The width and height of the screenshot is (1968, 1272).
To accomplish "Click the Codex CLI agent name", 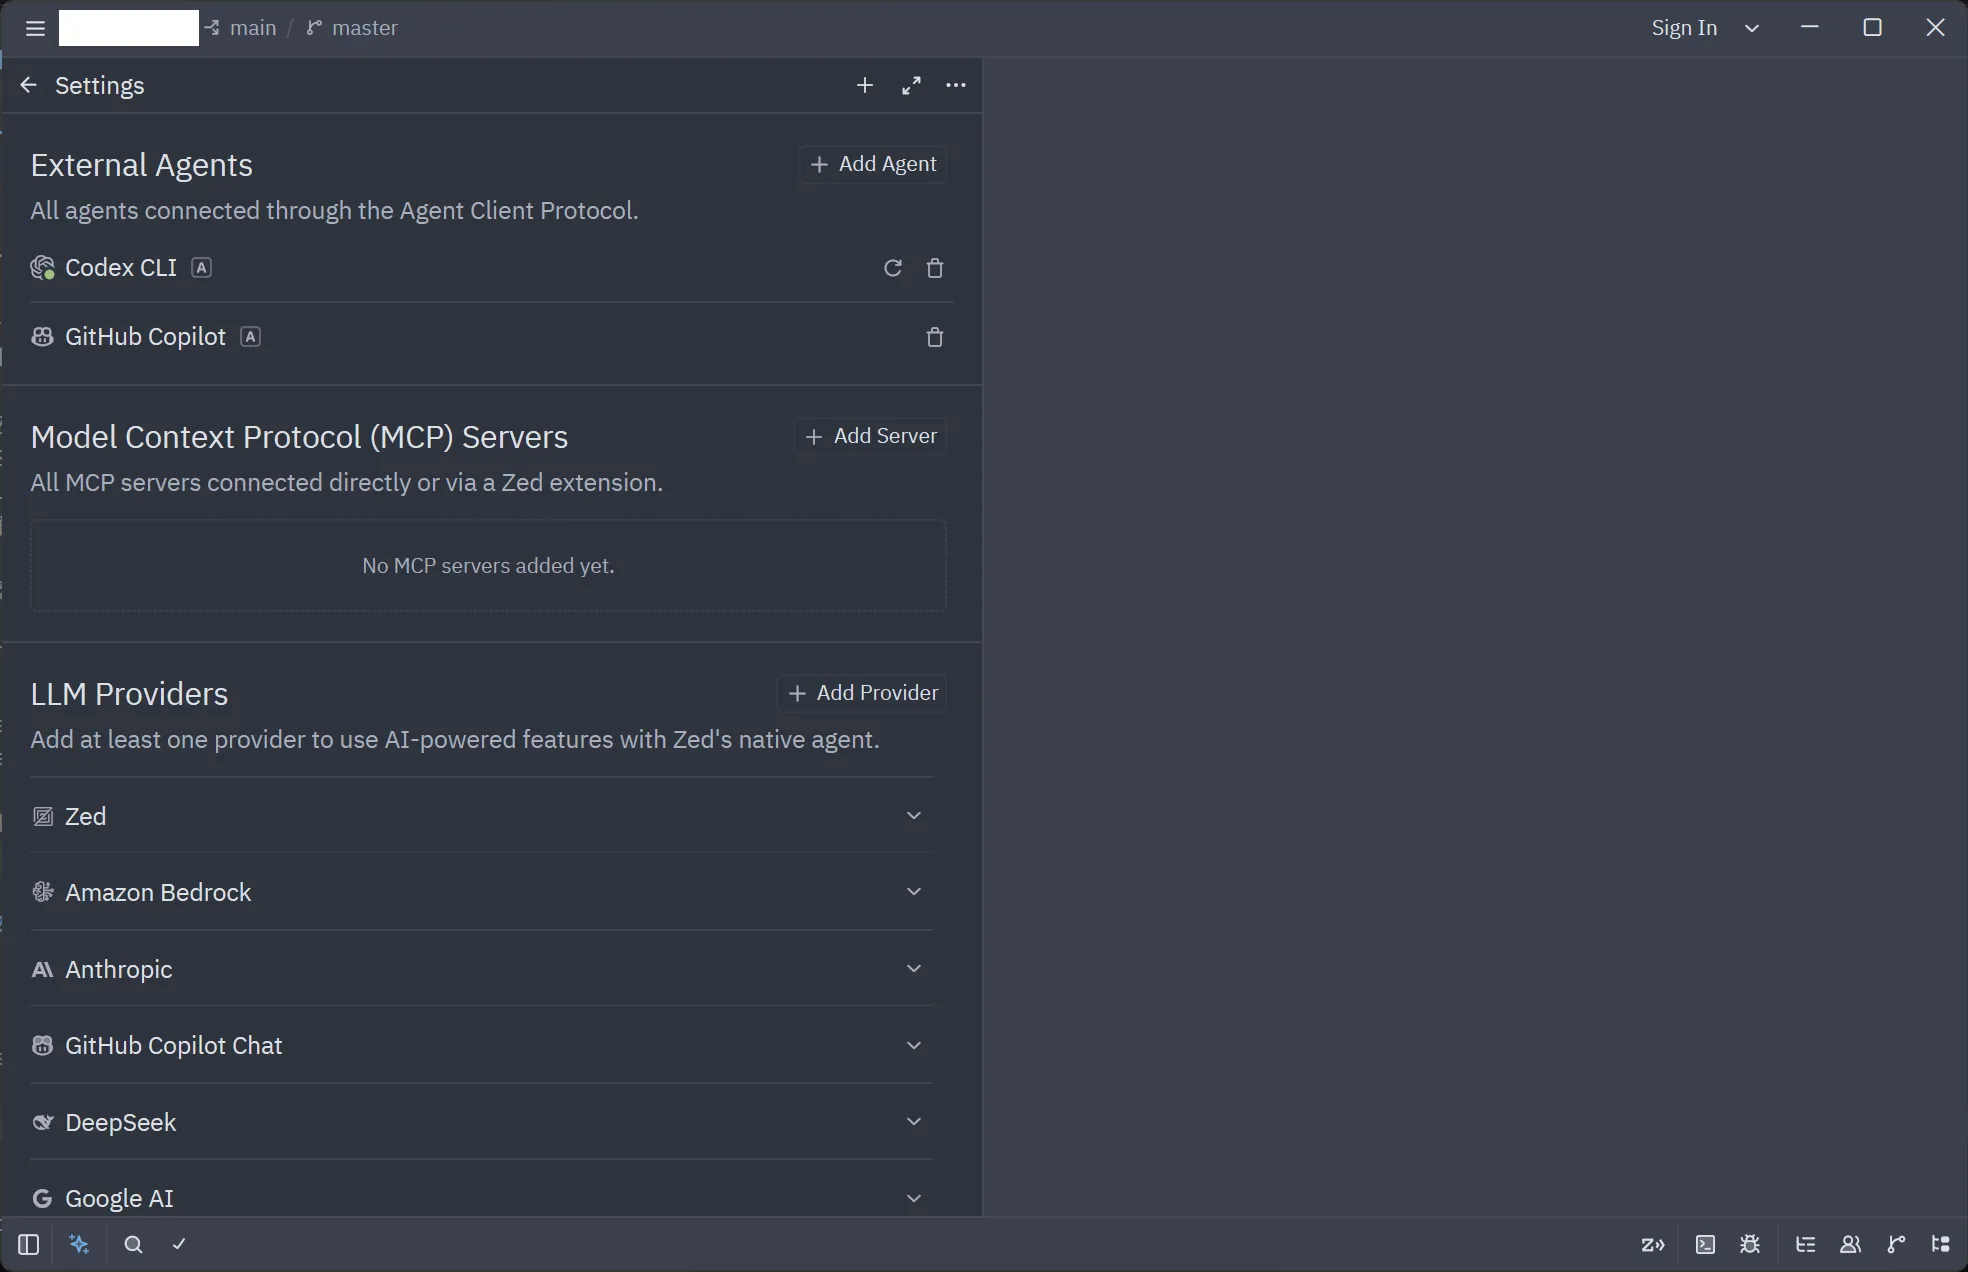I will click(x=121, y=268).
